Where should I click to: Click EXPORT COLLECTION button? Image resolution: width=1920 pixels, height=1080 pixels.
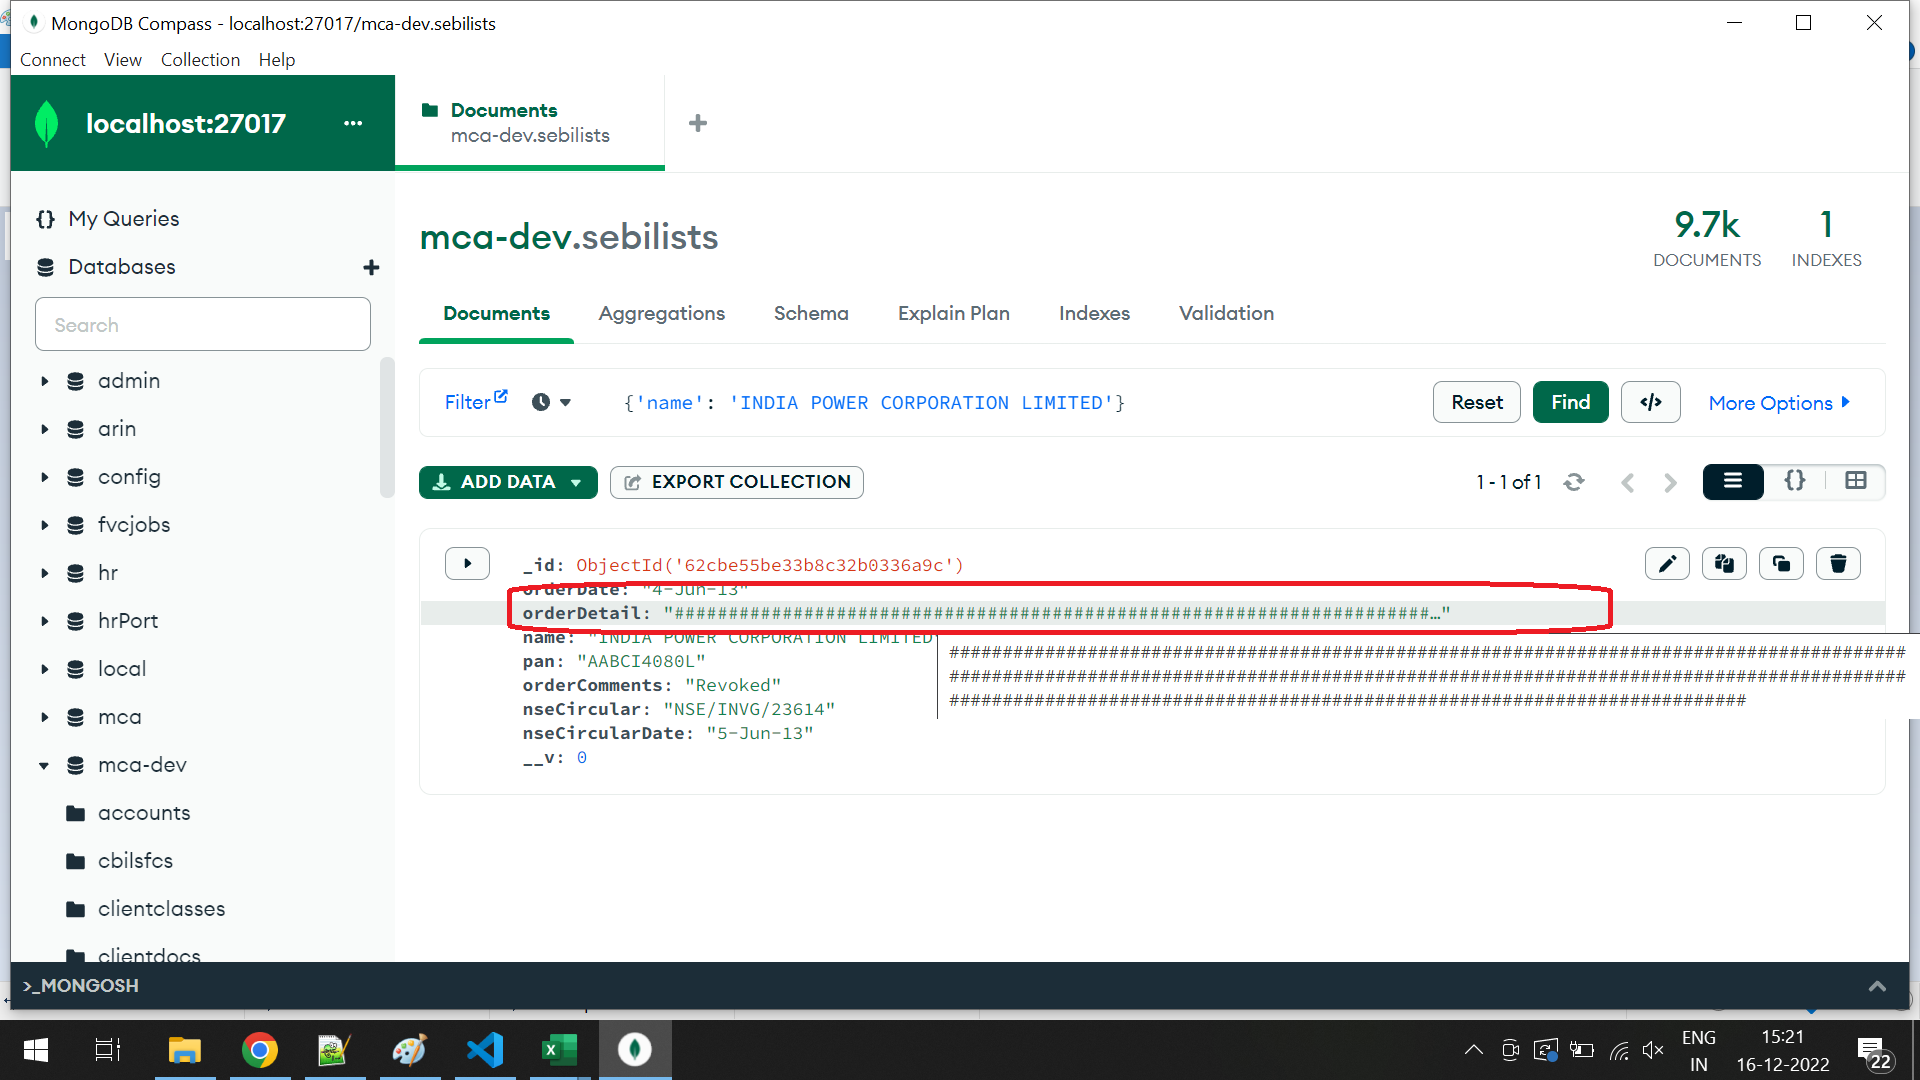pos(737,482)
